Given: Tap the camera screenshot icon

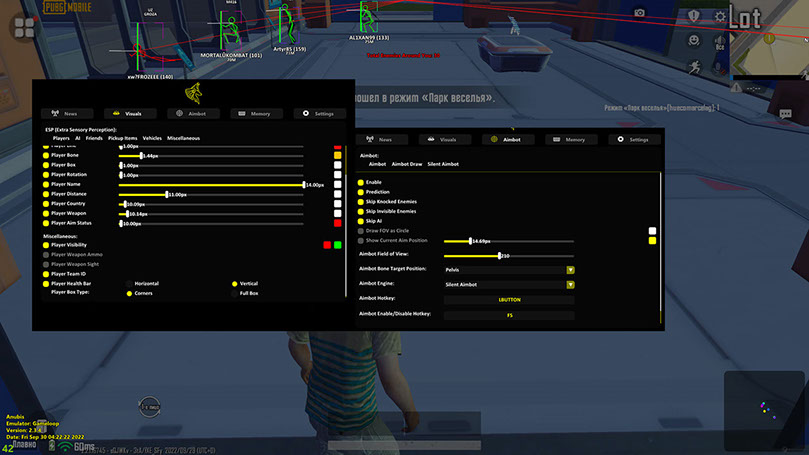Looking at the screenshot, I should (639, 14).
